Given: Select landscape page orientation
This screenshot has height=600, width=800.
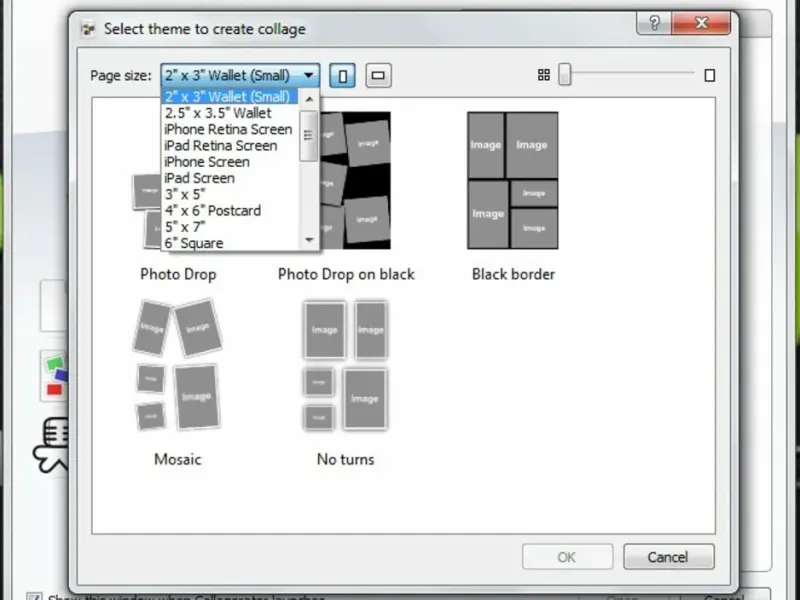Looking at the screenshot, I should point(378,76).
